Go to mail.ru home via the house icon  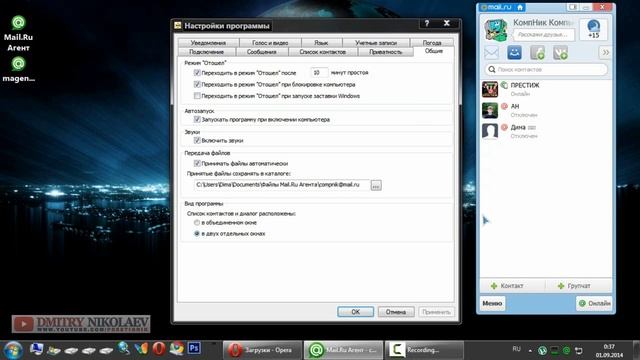point(520,7)
